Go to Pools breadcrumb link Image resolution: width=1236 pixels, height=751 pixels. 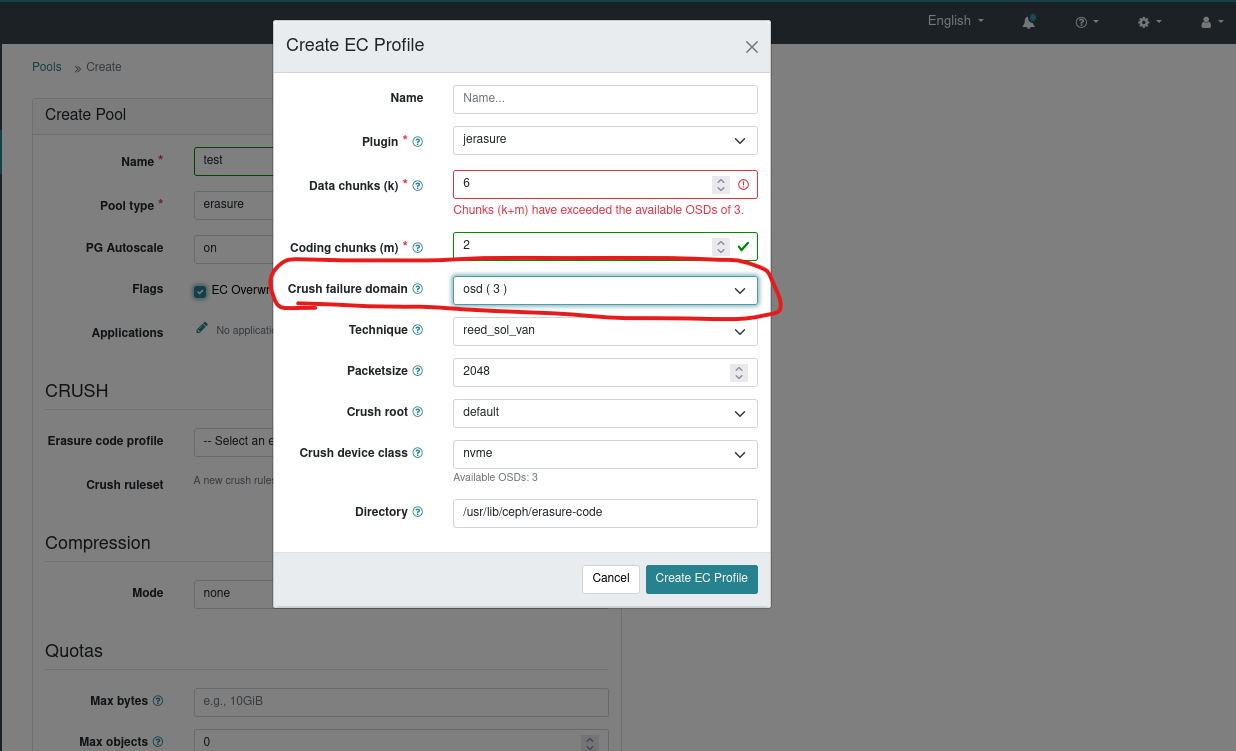47,67
